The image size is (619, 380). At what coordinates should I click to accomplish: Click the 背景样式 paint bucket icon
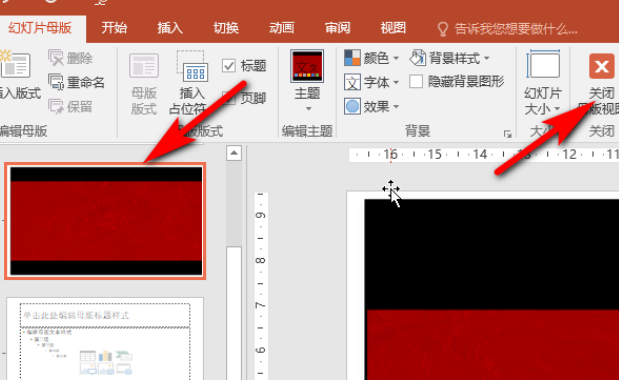pyautogui.click(x=417, y=58)
